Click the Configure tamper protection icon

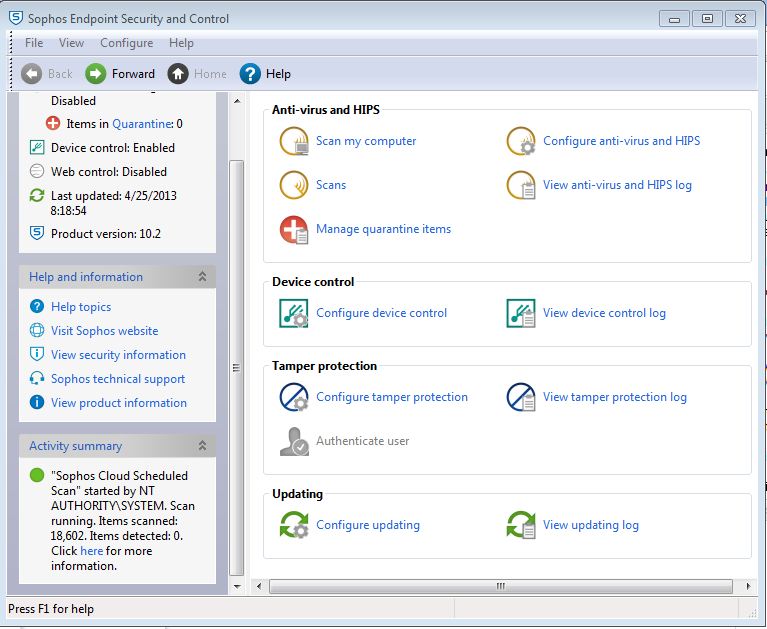click(293, 397)
